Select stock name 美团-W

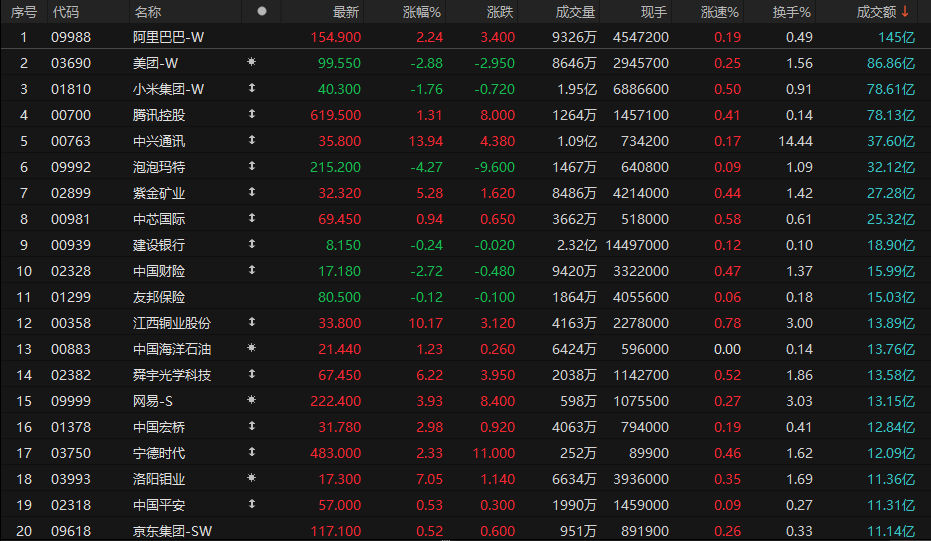click(x=156, y=64)
